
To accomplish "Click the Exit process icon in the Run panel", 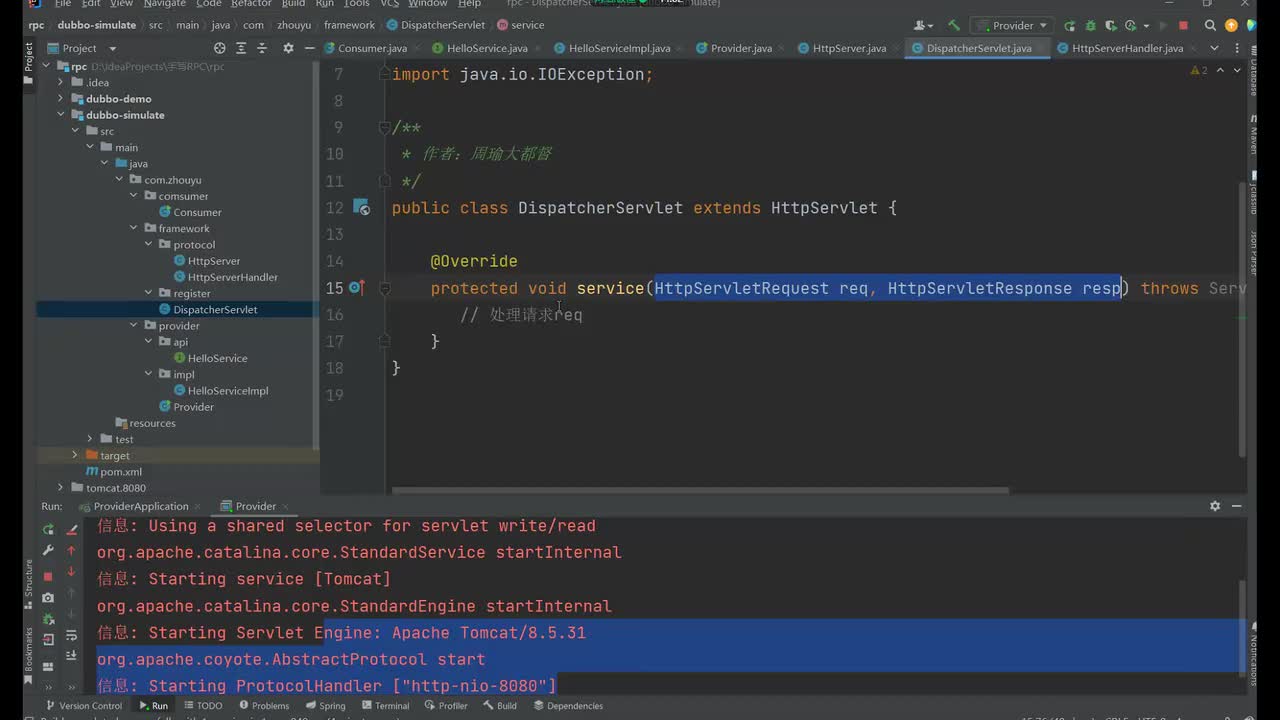I will pos(47,641).
